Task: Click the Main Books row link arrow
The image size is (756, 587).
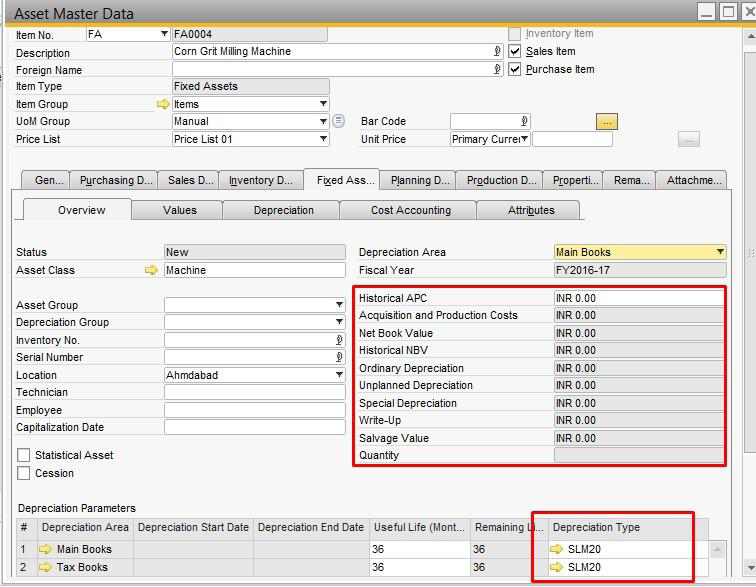Action: [x=46, y=549]
